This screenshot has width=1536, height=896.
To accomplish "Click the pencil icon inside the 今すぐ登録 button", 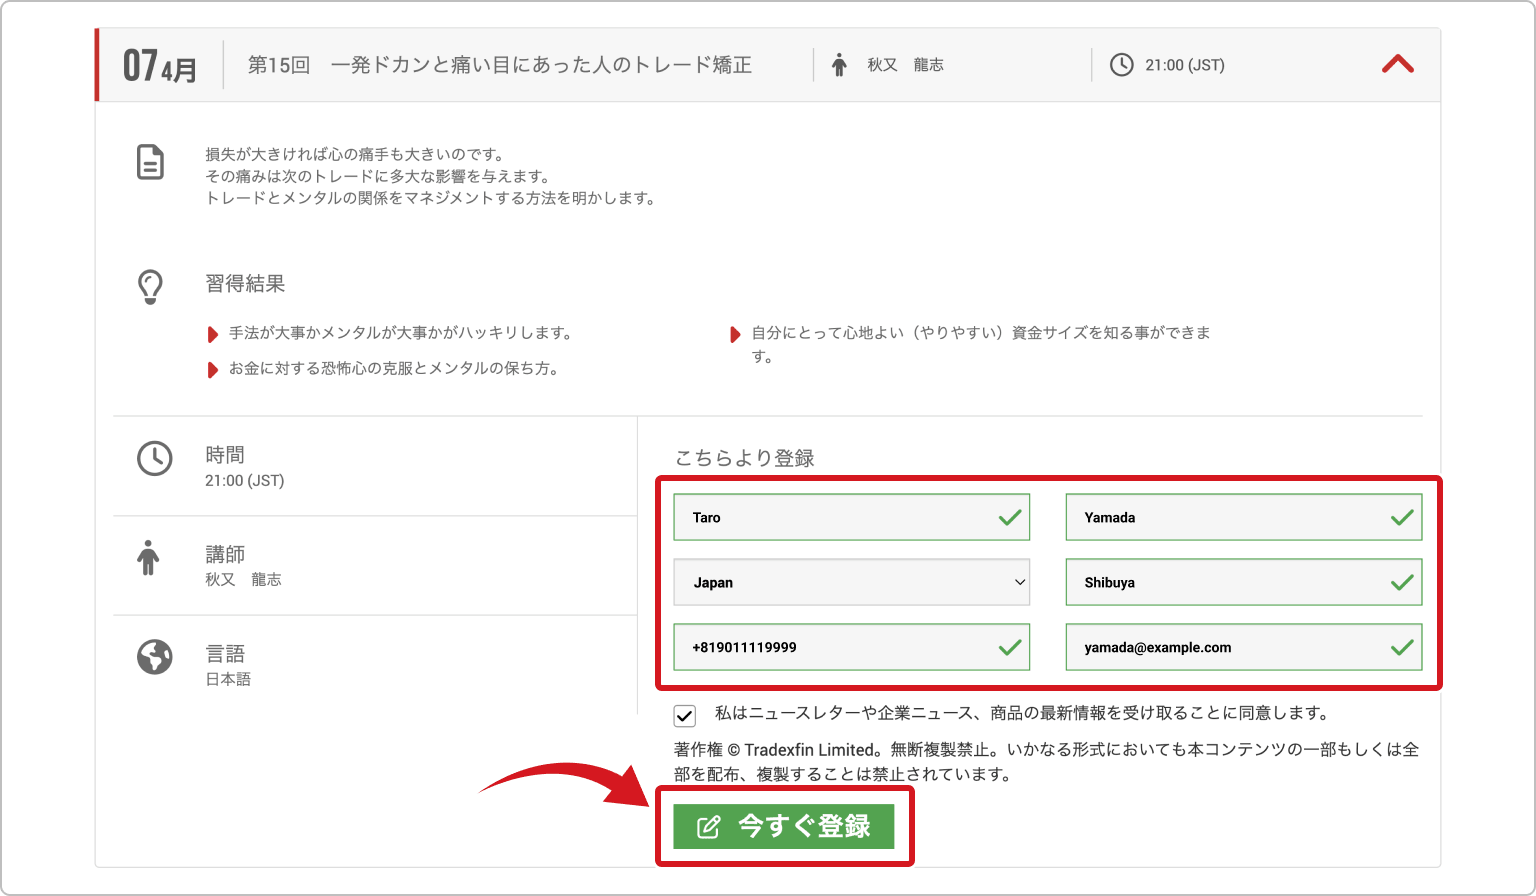I will 710,827.
